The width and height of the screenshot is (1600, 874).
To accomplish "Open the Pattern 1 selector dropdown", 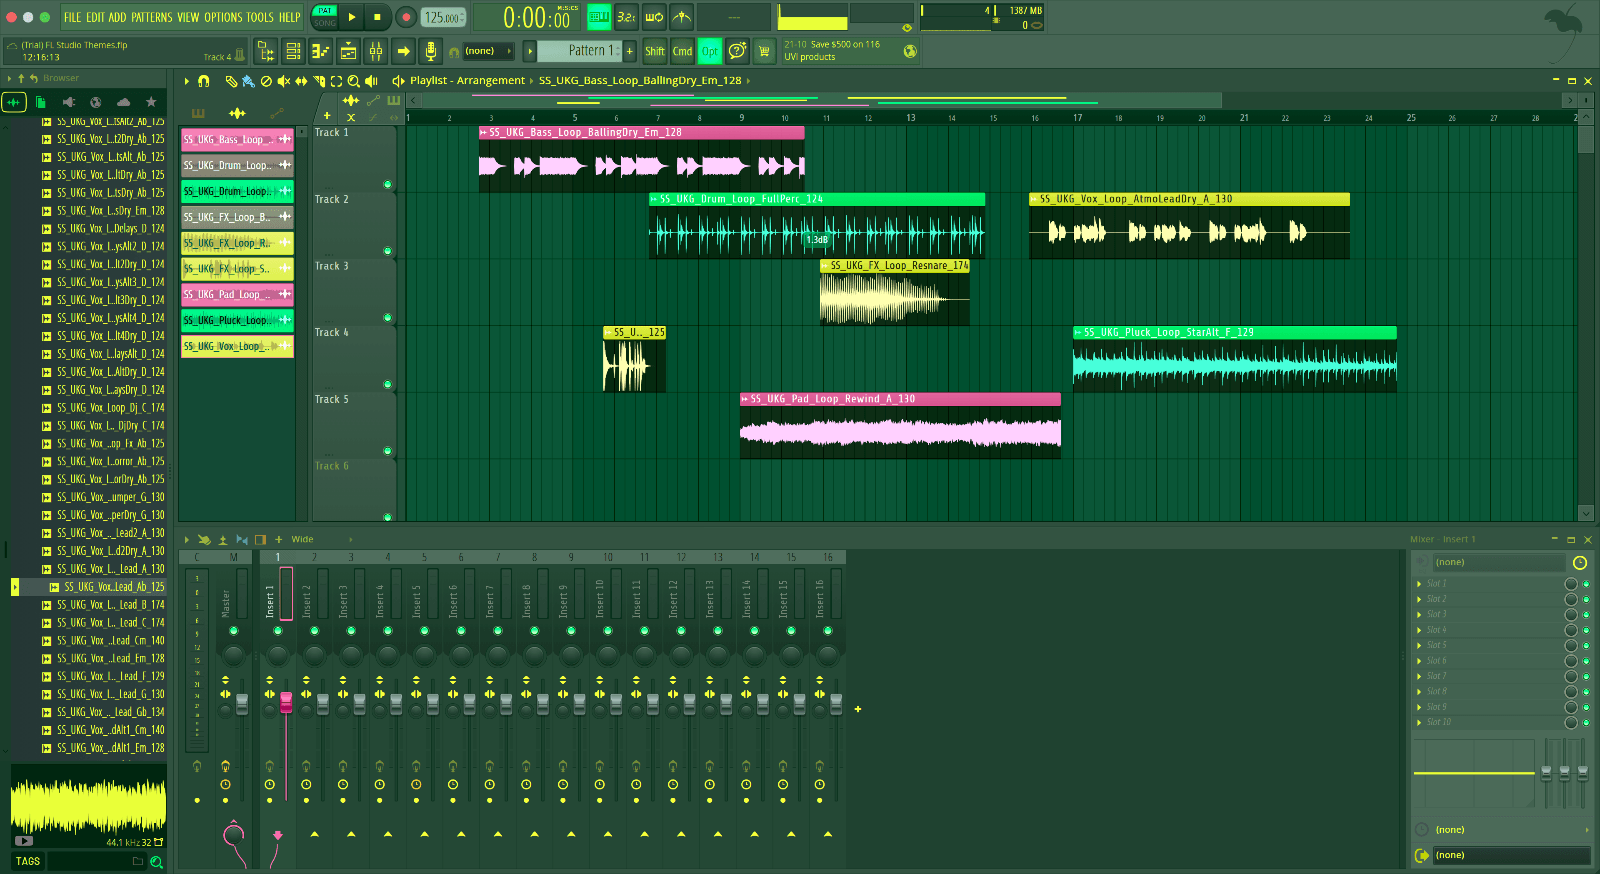I will tap(580, 51).
